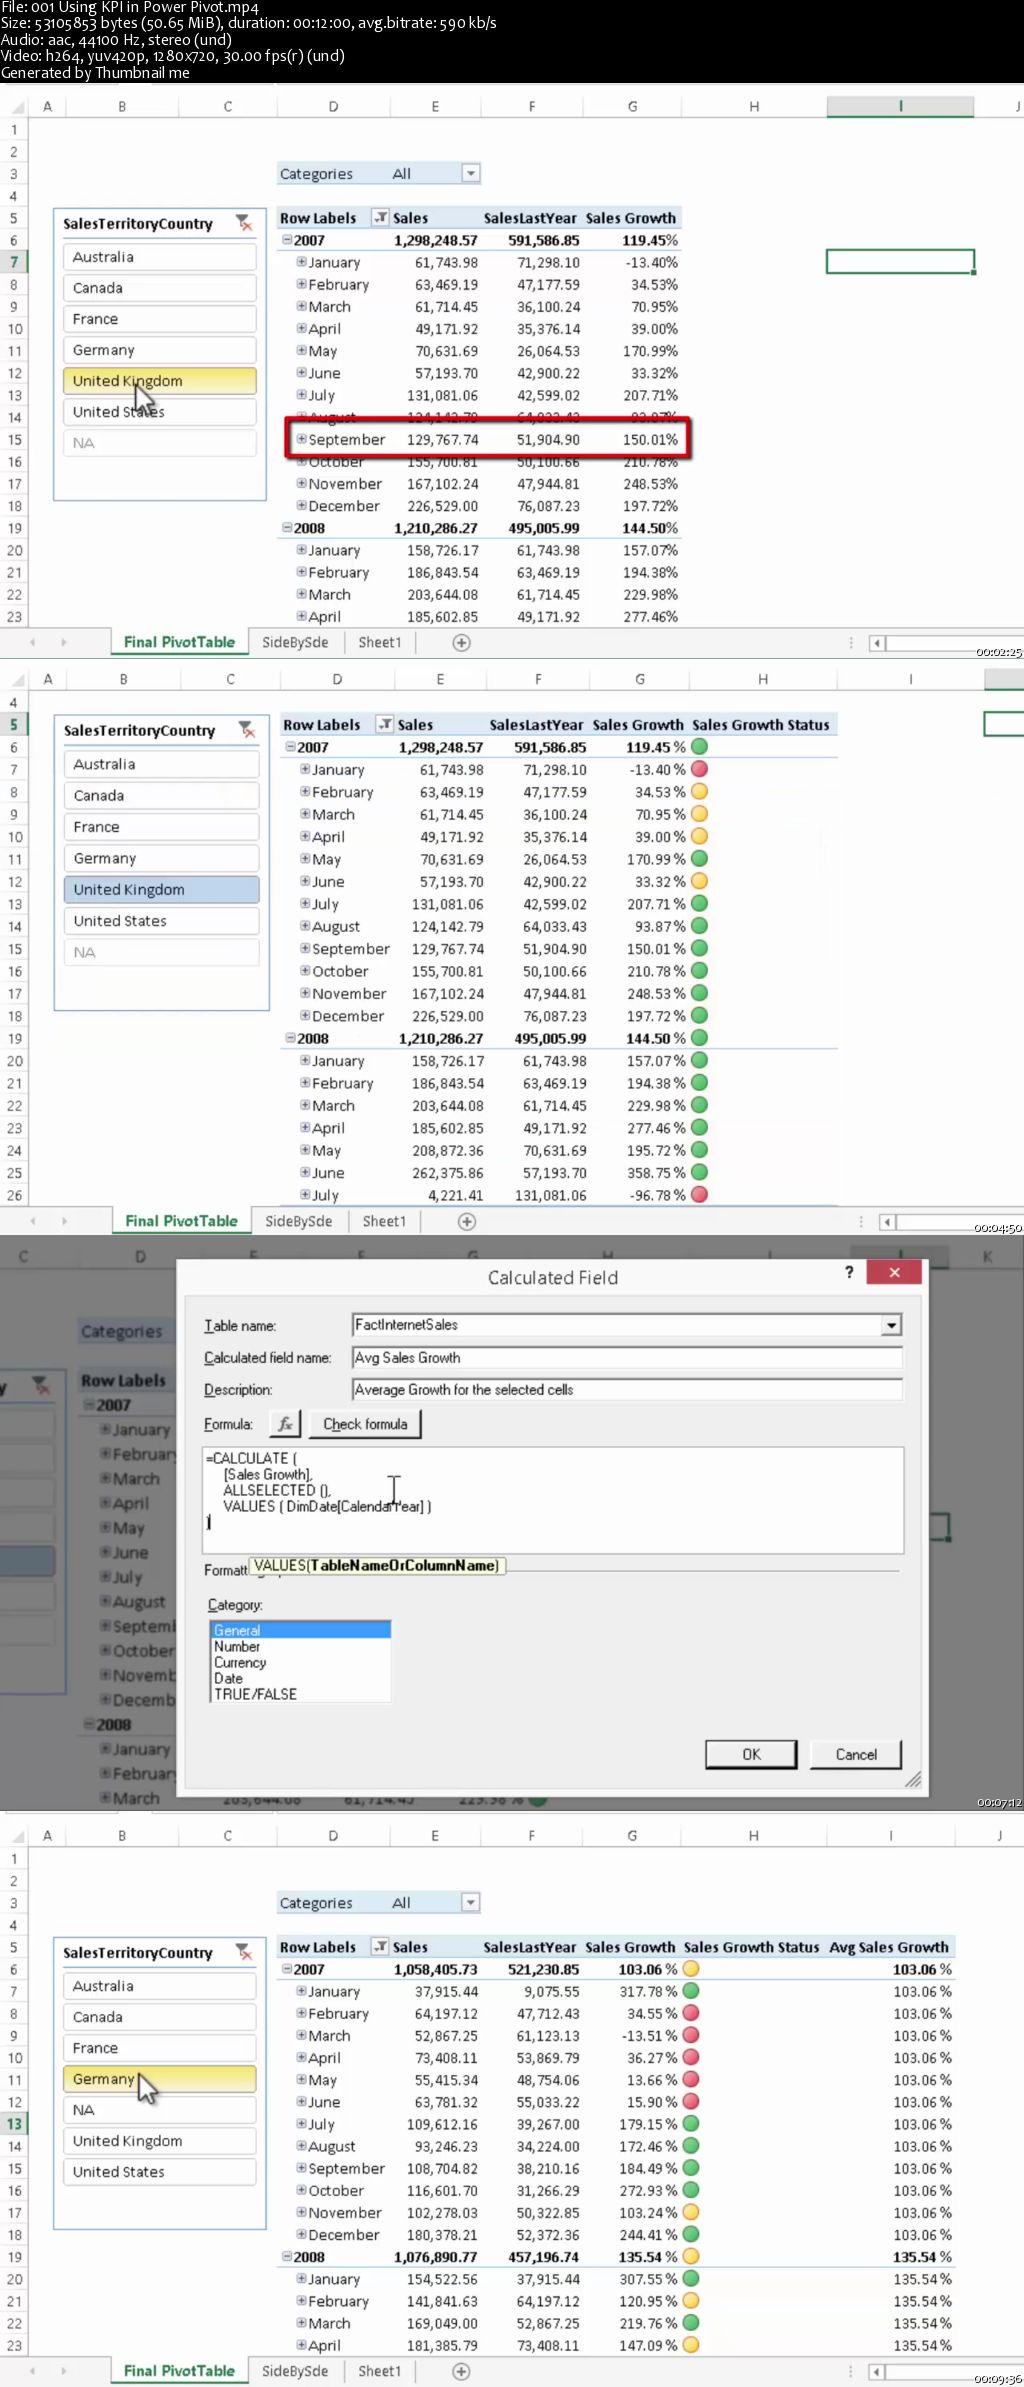
Task: Open Row Labels filter in the 00:09:36 frame
Action: pyautogui.click(x=380, y=1946)
